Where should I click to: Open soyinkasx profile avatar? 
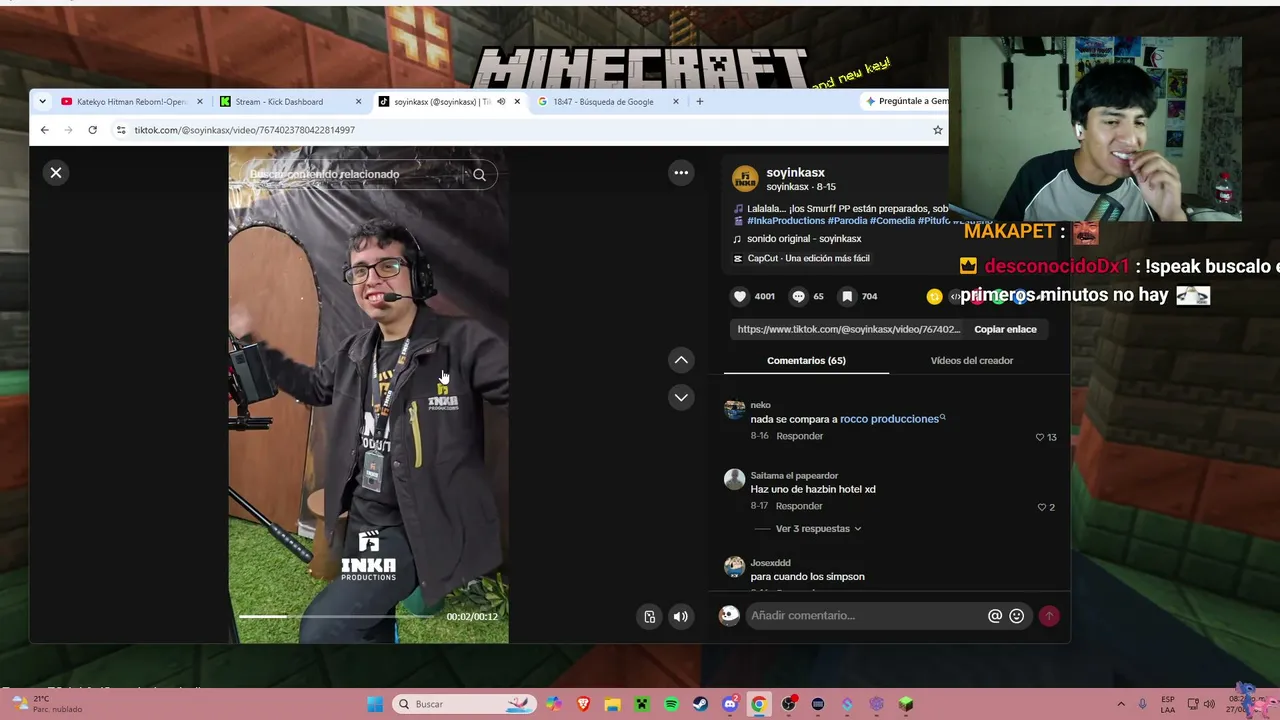pyautogui.click(x=745, y=179)
